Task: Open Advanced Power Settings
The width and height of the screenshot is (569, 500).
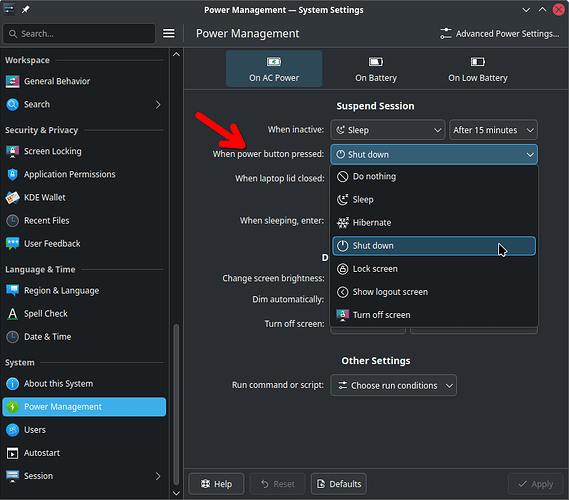Action: coord(499,34)
